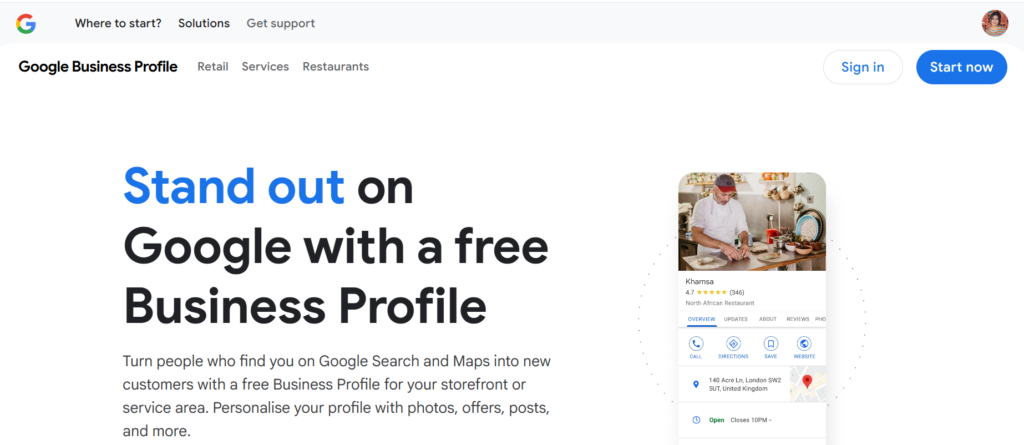The width and height of the screenshot is (1024, 445).
Task: Open the user profile avatar
Action: pos(994,23)
